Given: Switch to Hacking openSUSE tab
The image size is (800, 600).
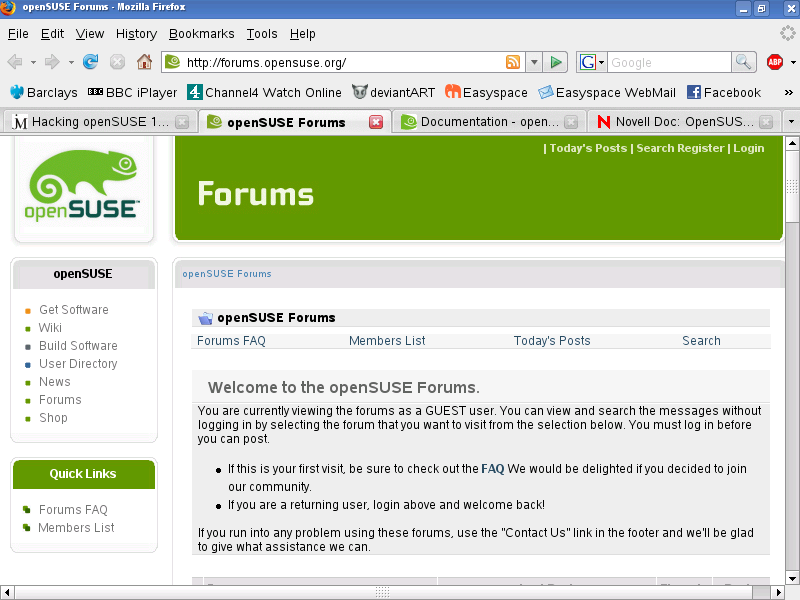Looking at the screenshot, I should [99, 122].
